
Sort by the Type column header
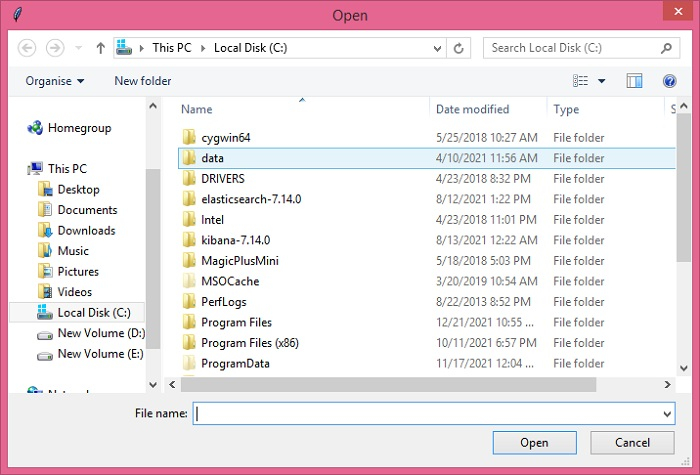click(566, 109)
